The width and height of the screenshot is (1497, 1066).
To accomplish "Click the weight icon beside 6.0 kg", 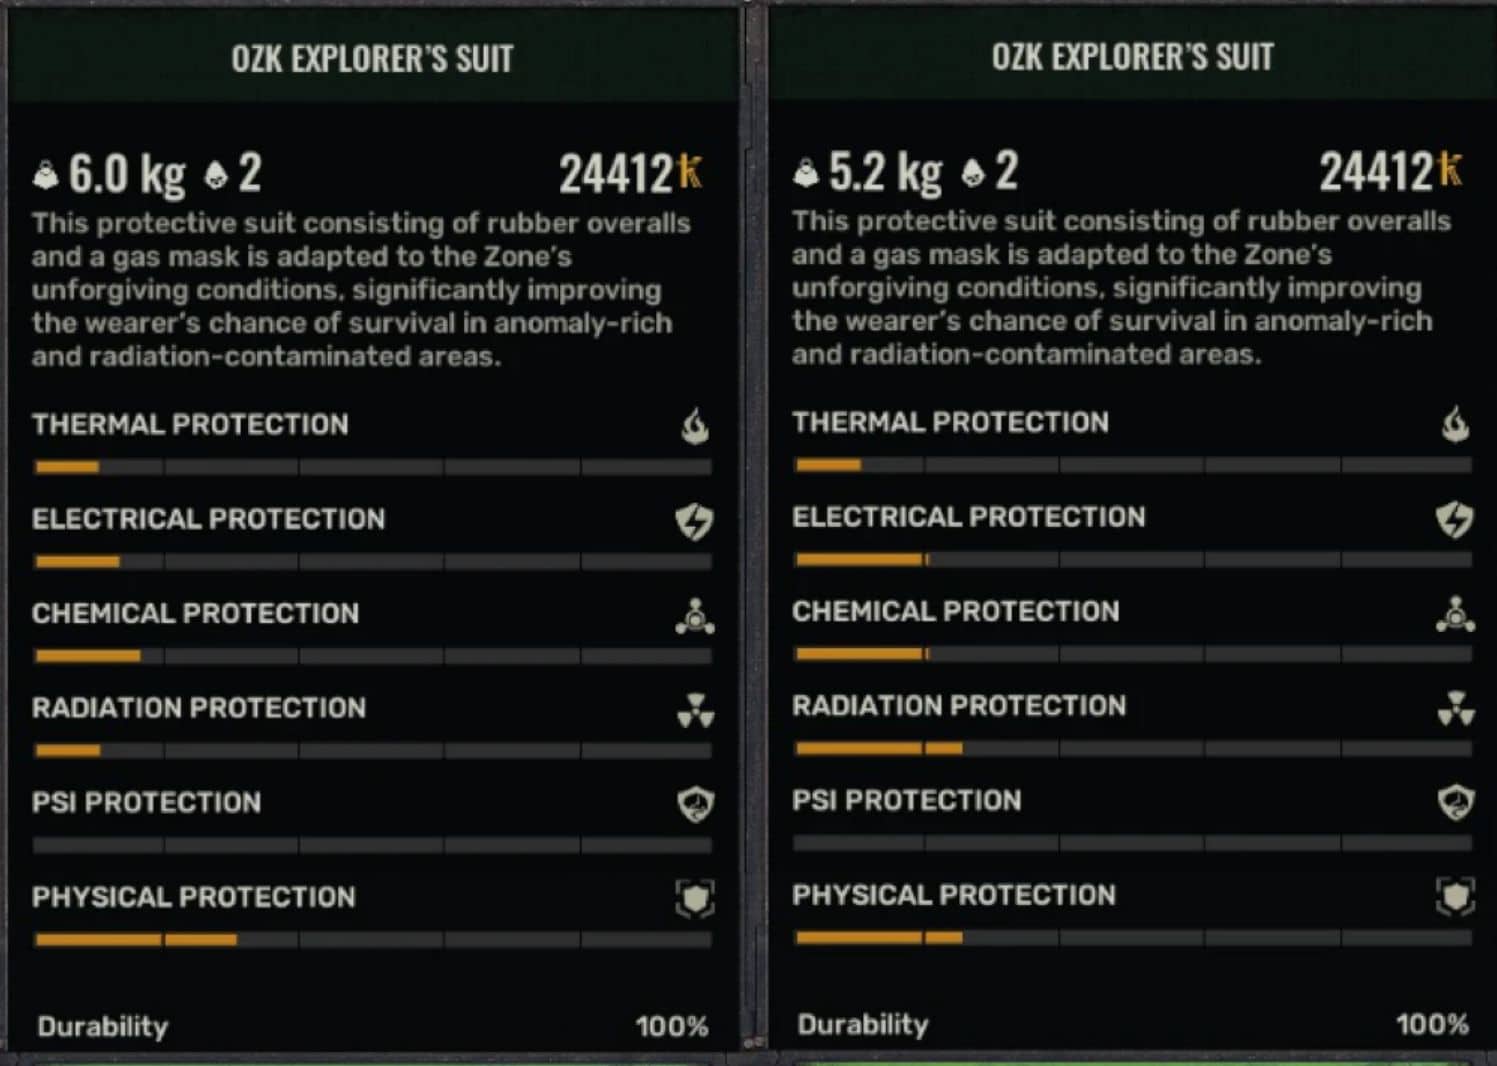I will tap(46, 175).
